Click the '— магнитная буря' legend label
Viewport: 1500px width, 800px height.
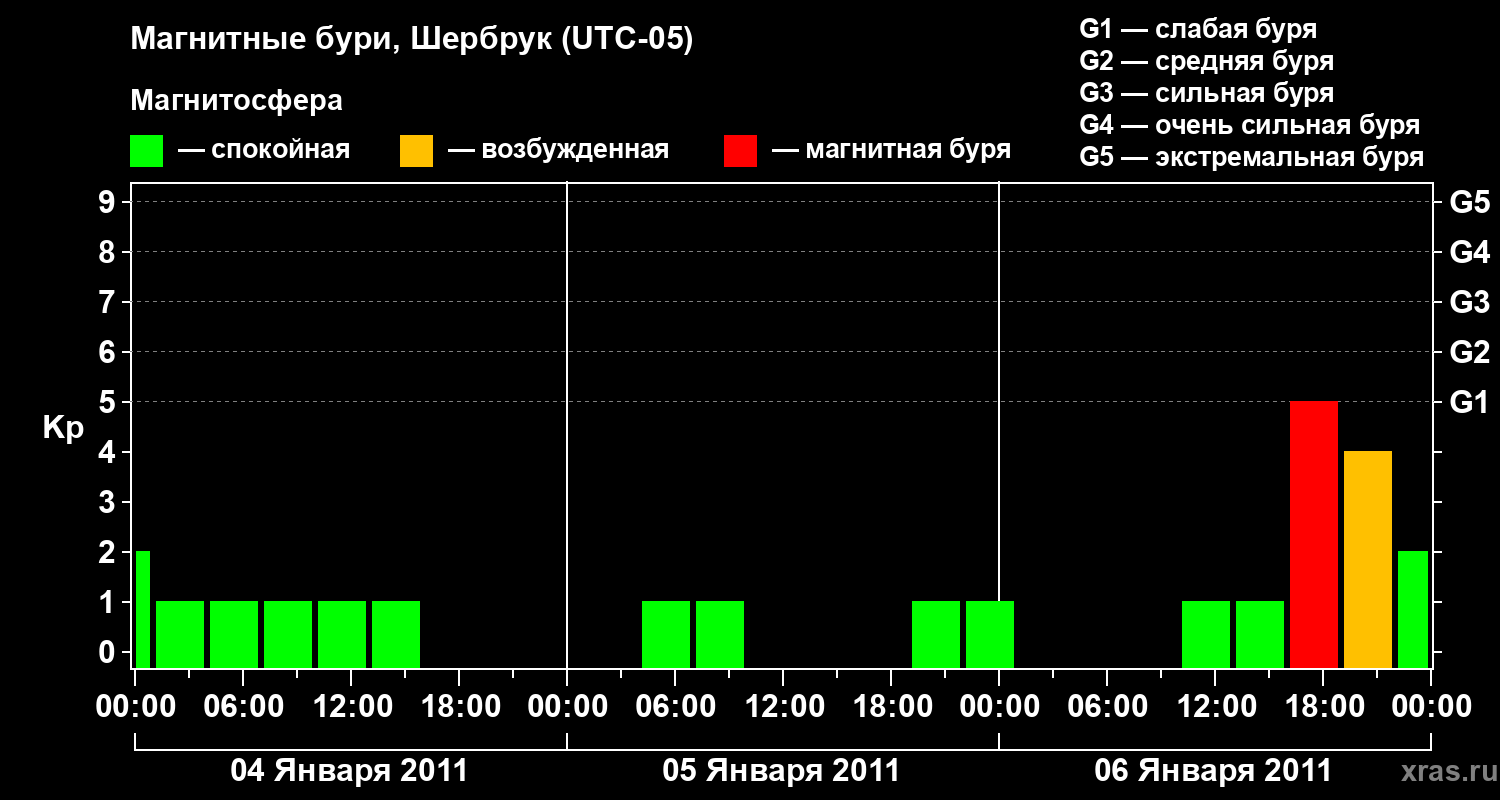[x=892, y=151]
